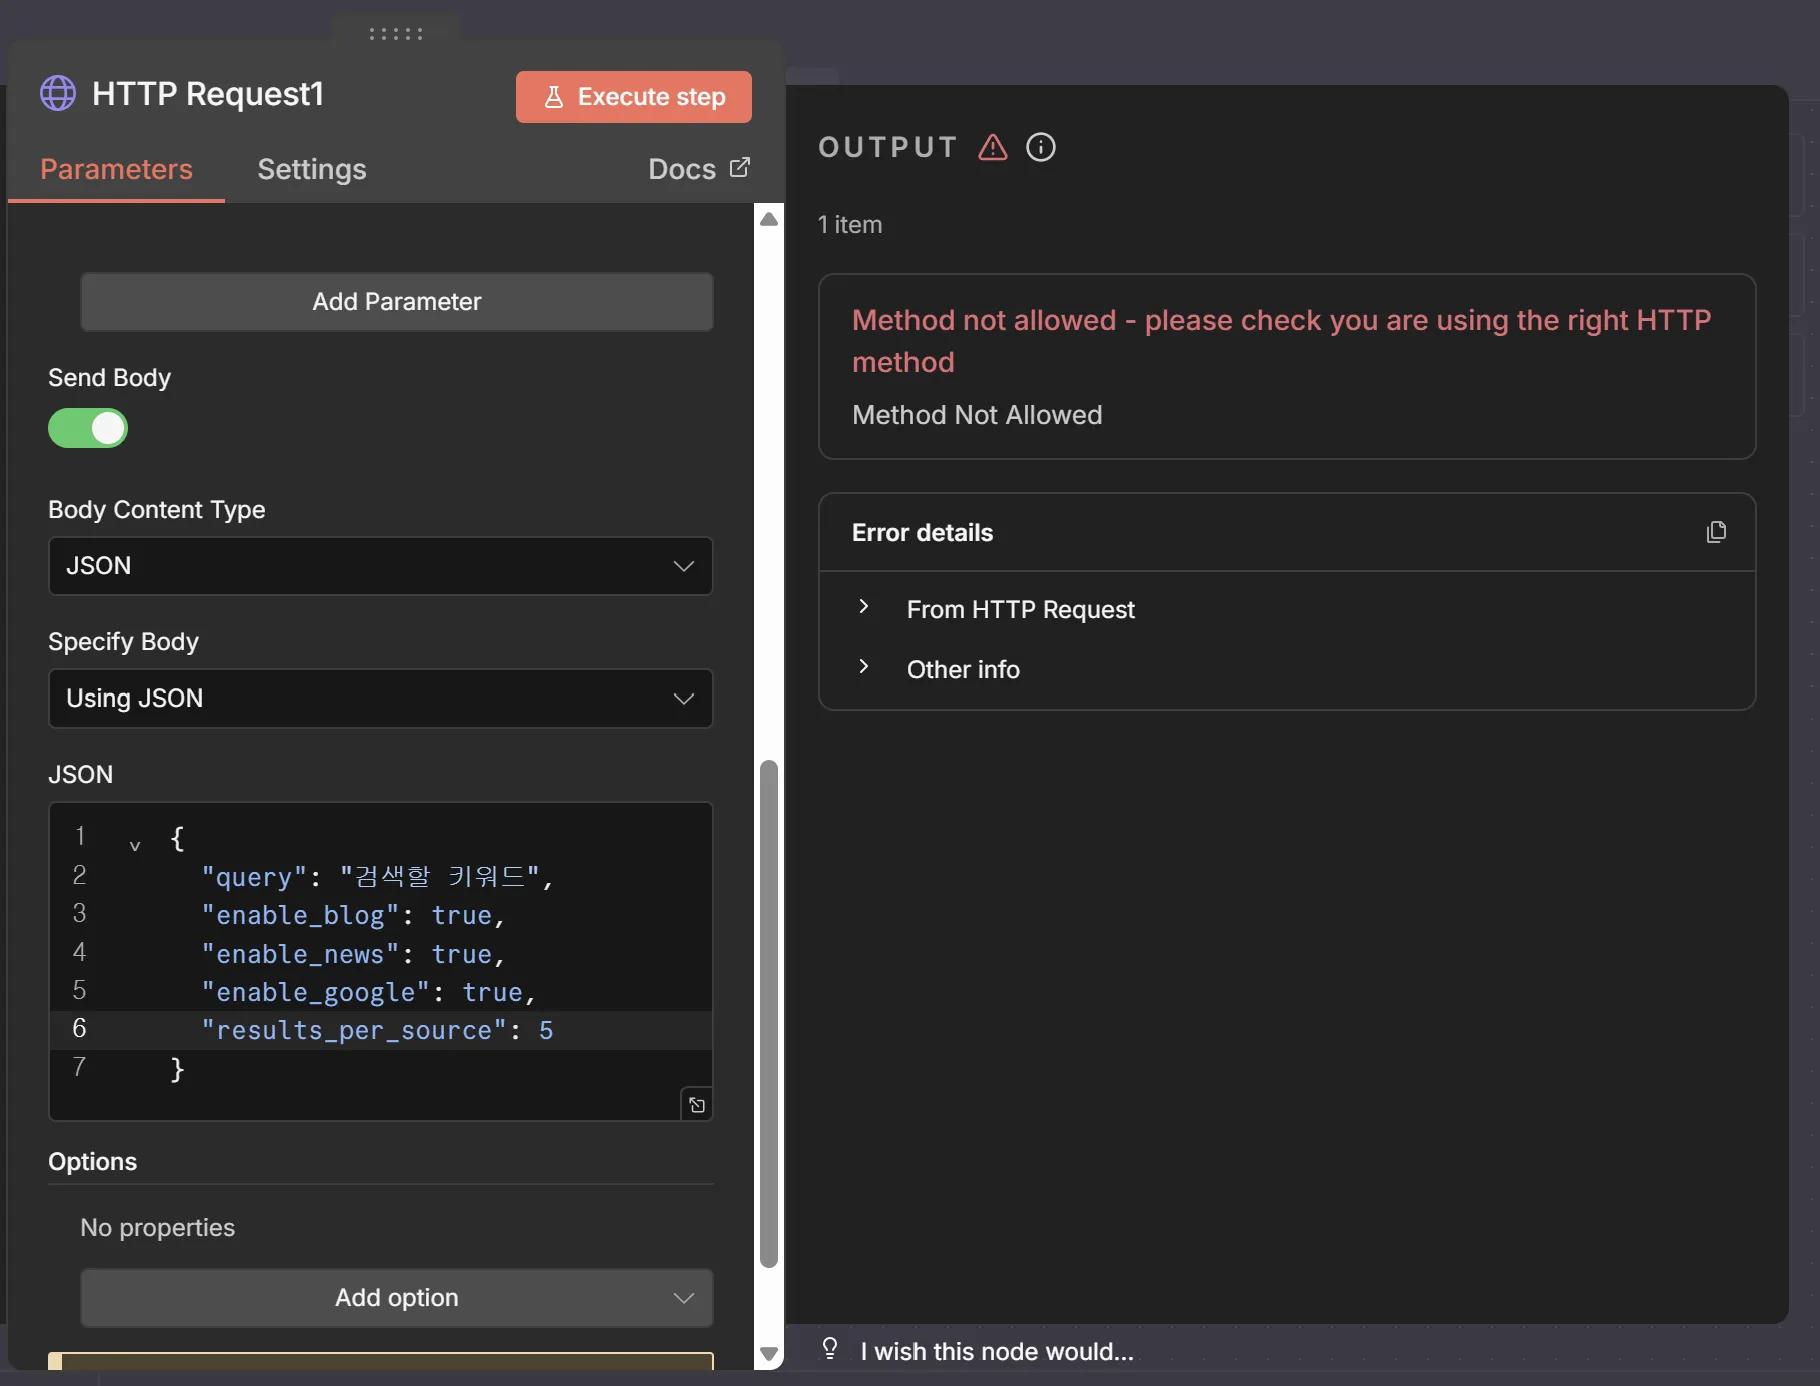Open the Add option dropdown
The image size is (1820, 1386).
coord(397,1298)
